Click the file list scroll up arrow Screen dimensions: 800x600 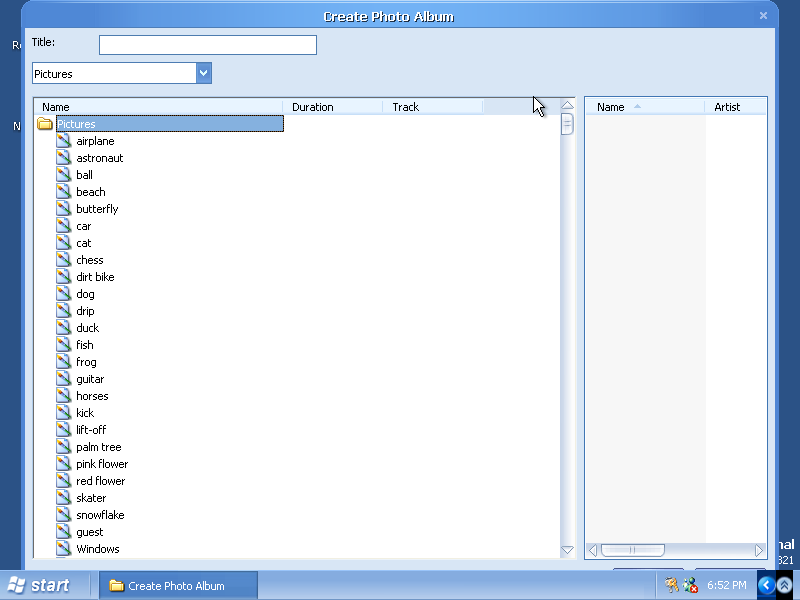pyautogui.click(x=567, y=106)
